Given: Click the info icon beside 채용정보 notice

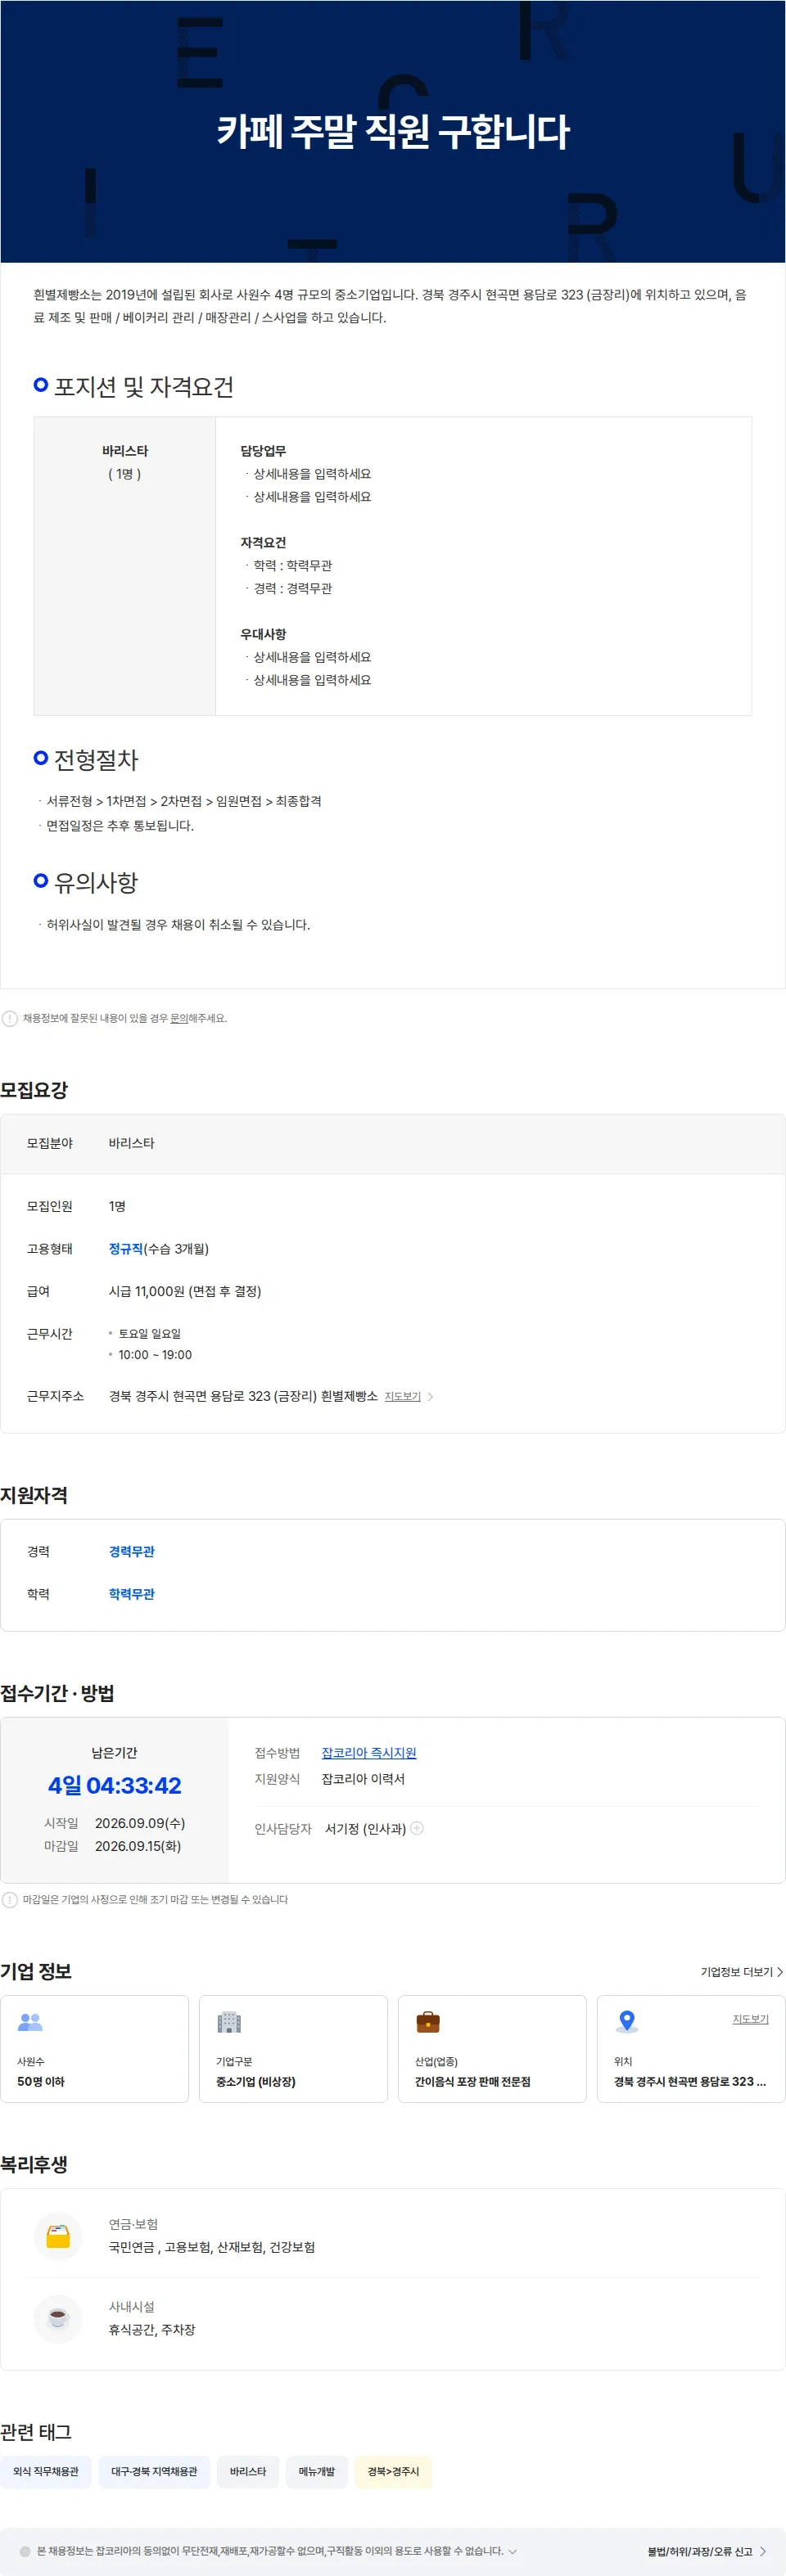Looking at the screenshot, I should point(10,1018).
